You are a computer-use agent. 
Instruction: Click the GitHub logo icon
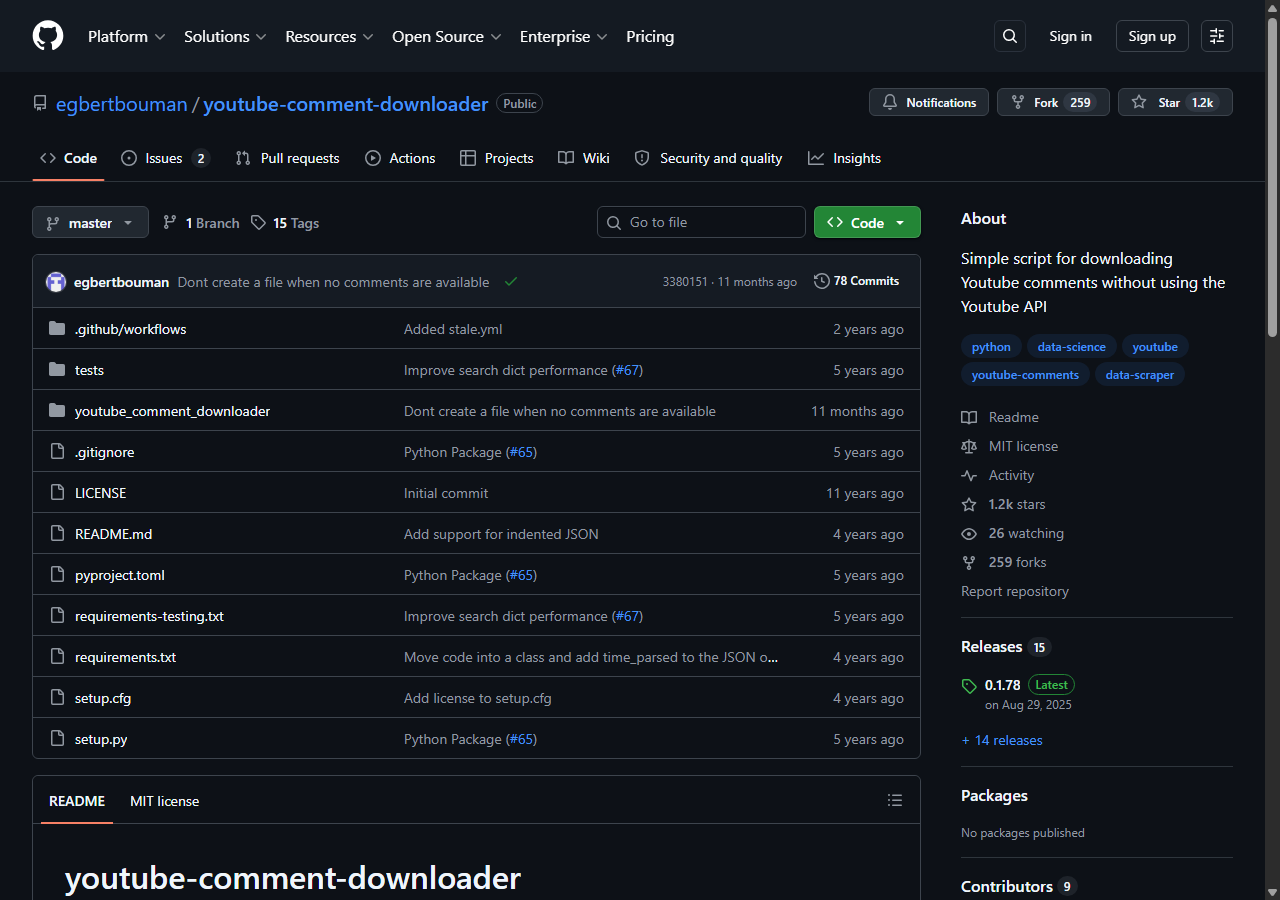48,36
